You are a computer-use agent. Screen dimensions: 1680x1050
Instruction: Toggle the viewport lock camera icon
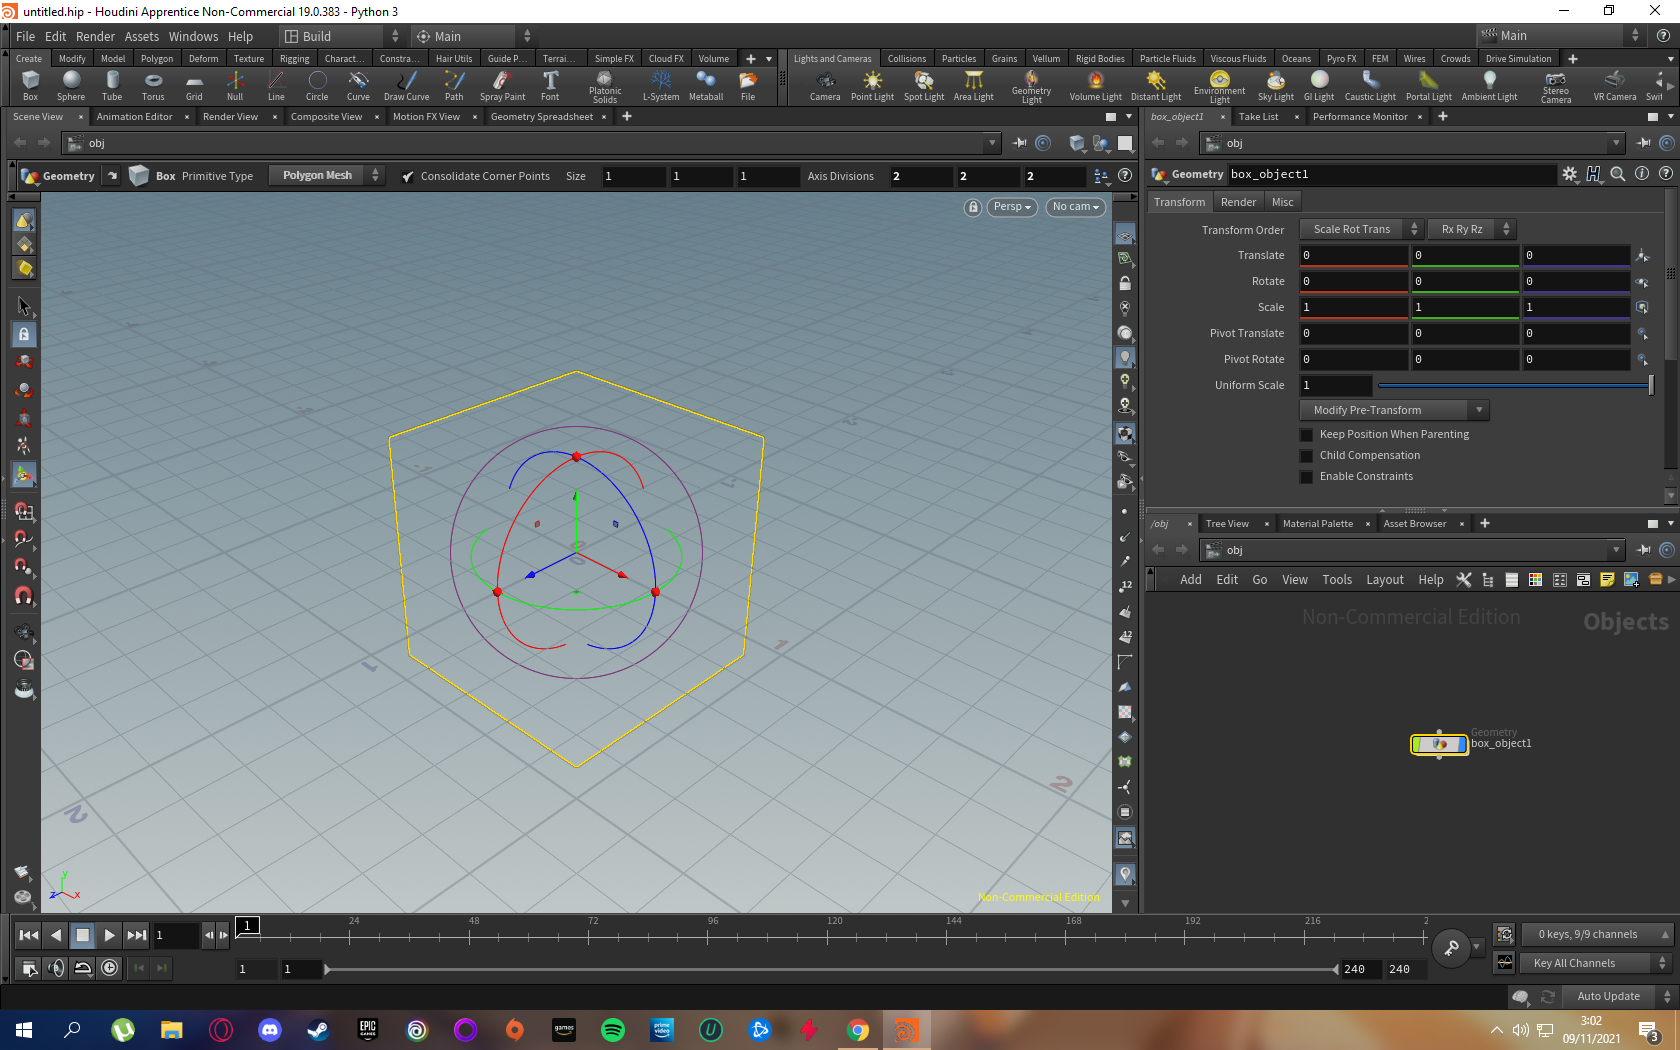point(973,207)
